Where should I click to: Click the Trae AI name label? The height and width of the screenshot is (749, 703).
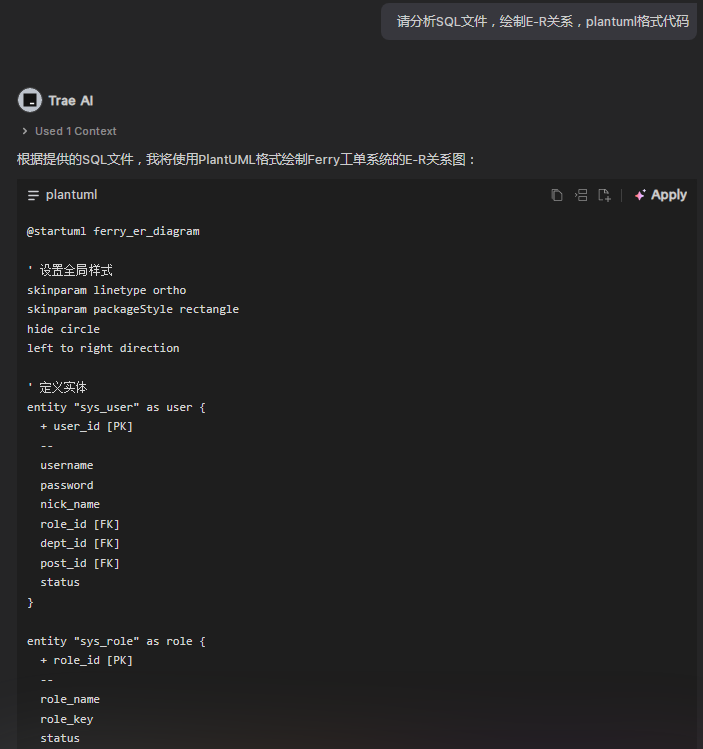[71, 101]
